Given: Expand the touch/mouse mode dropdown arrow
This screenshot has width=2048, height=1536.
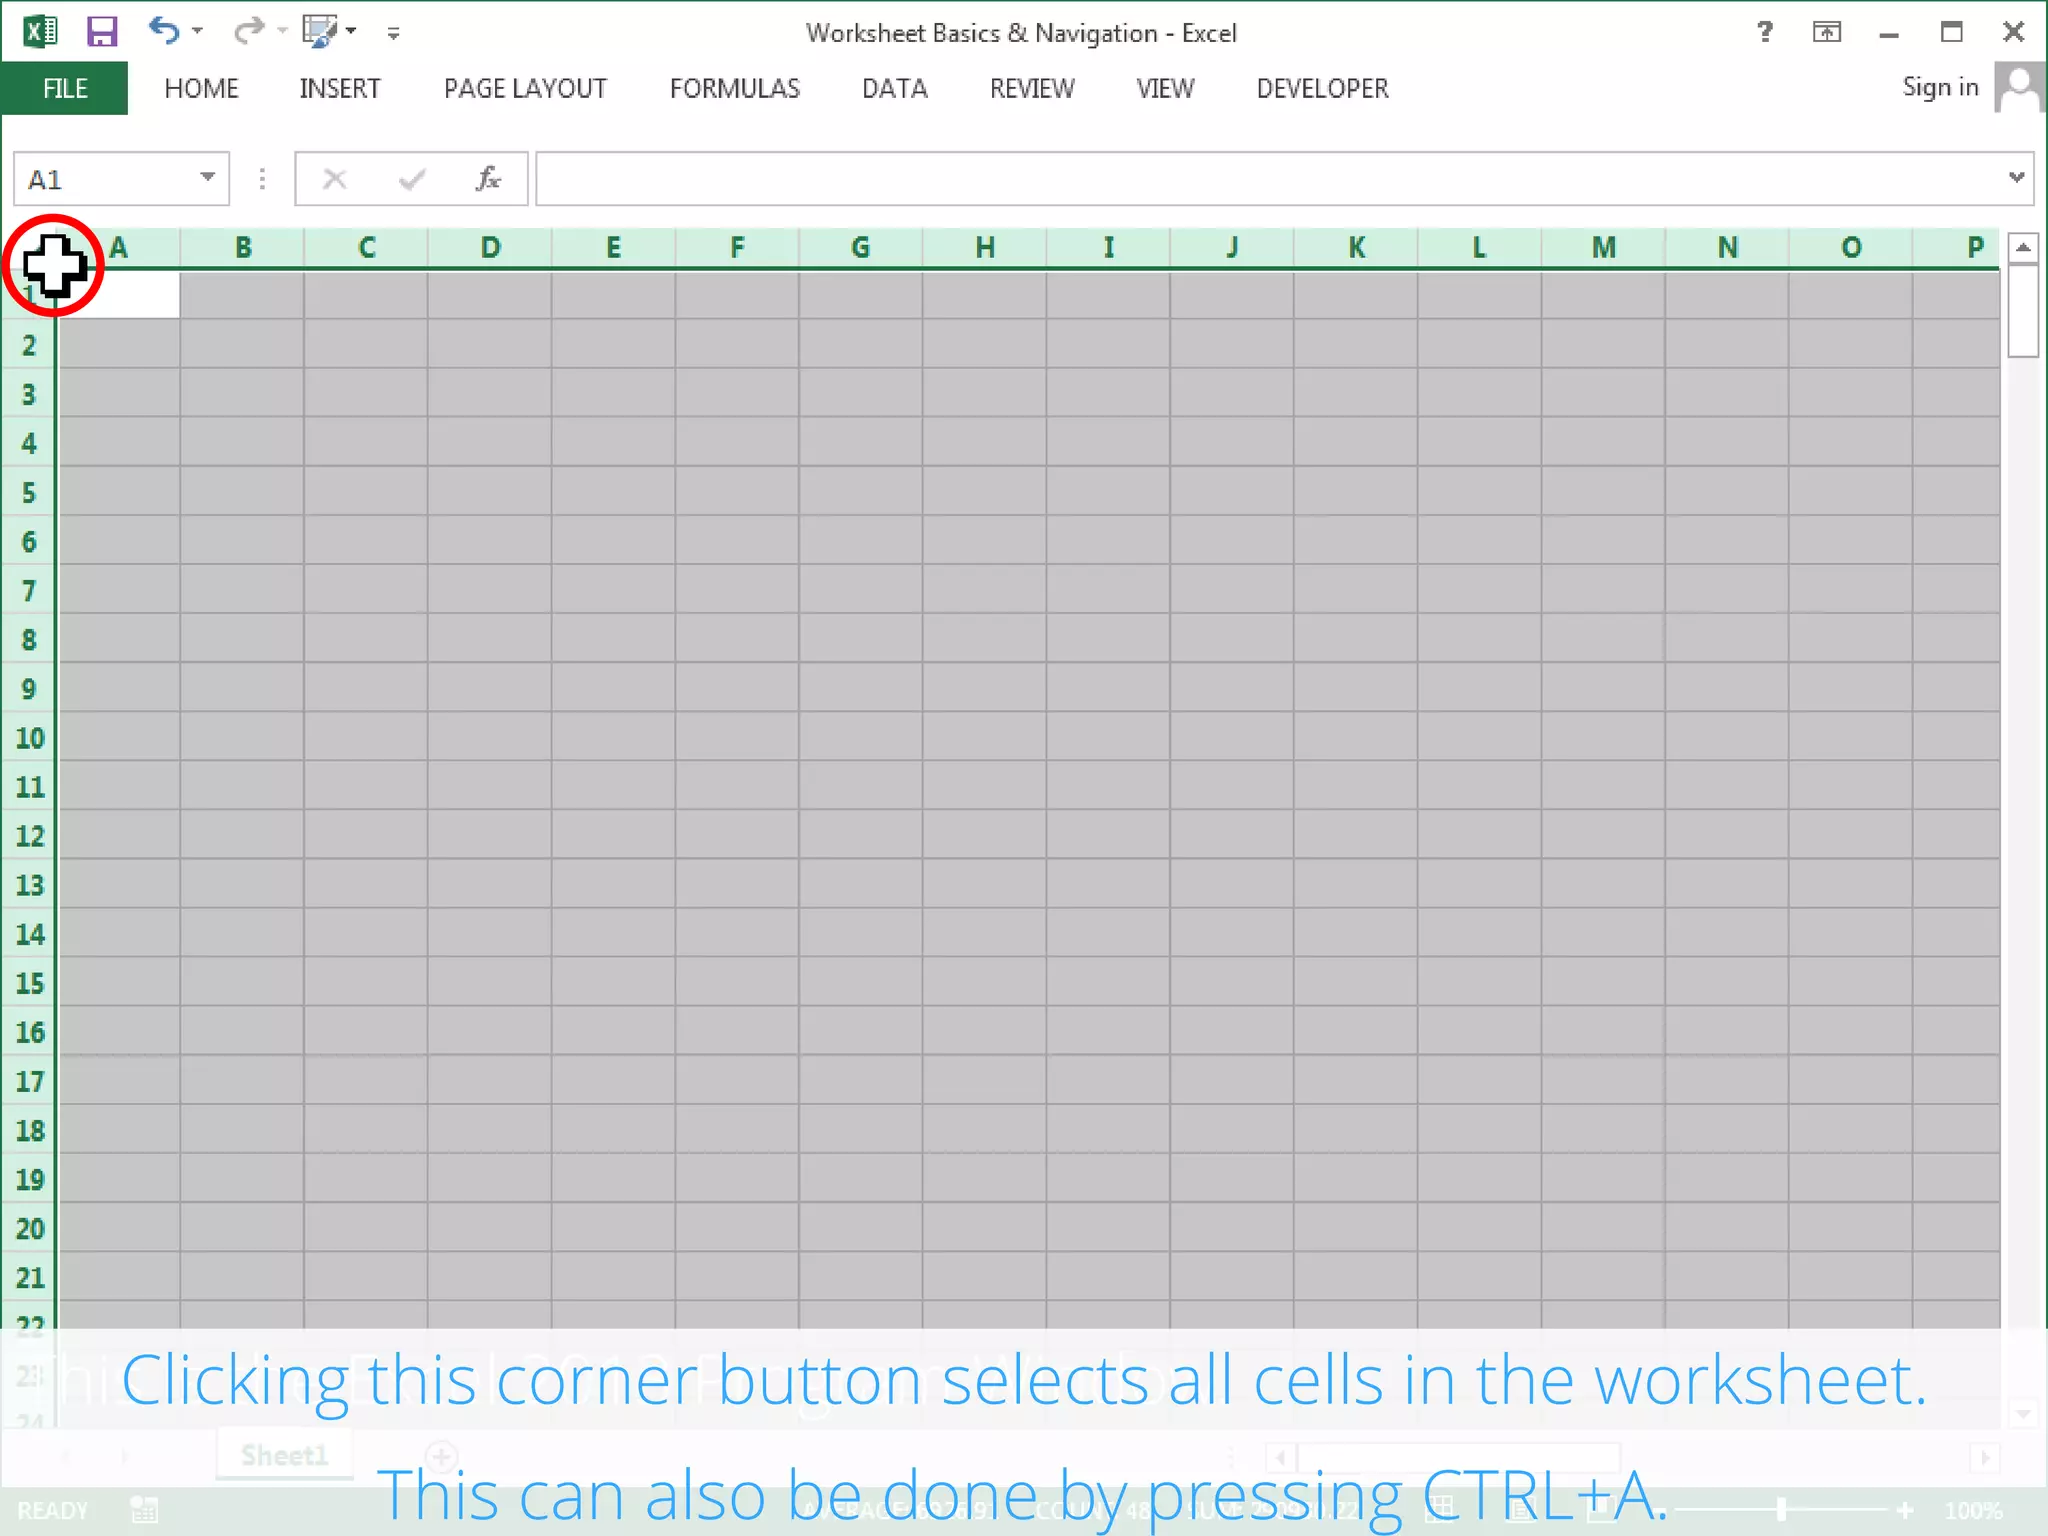Looking at the screenshot, I should tap(351, 31).
